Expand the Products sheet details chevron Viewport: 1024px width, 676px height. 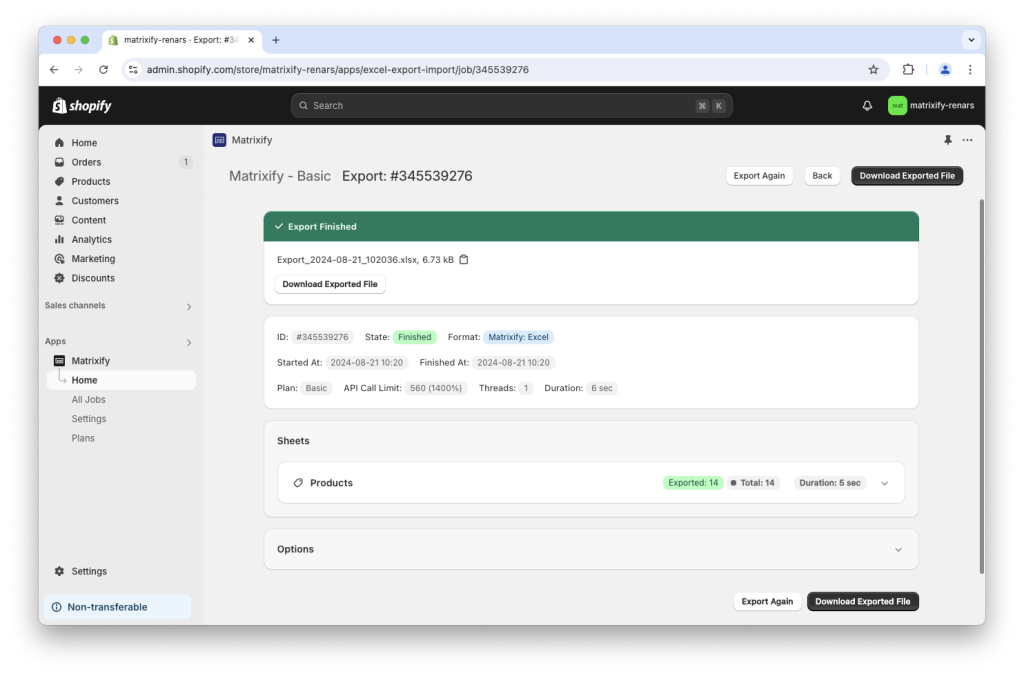[884, 482]
